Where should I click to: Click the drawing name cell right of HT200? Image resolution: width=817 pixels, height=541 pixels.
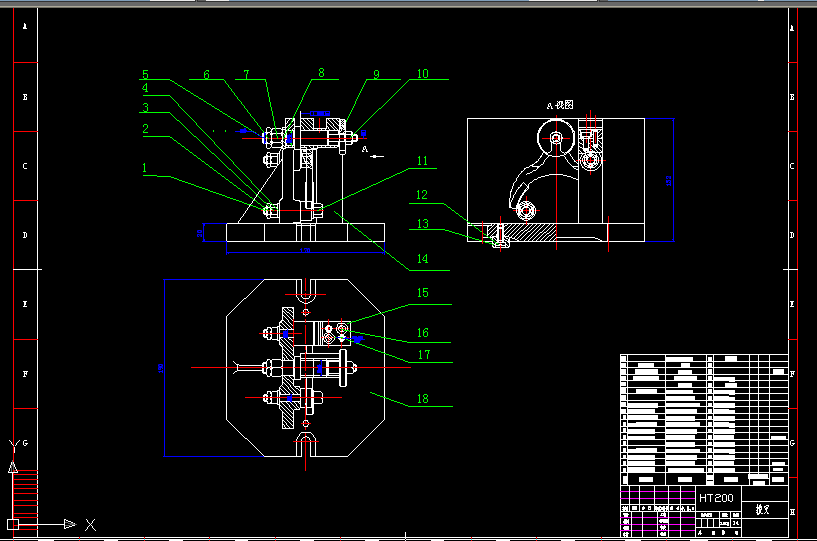click(761, 508)
